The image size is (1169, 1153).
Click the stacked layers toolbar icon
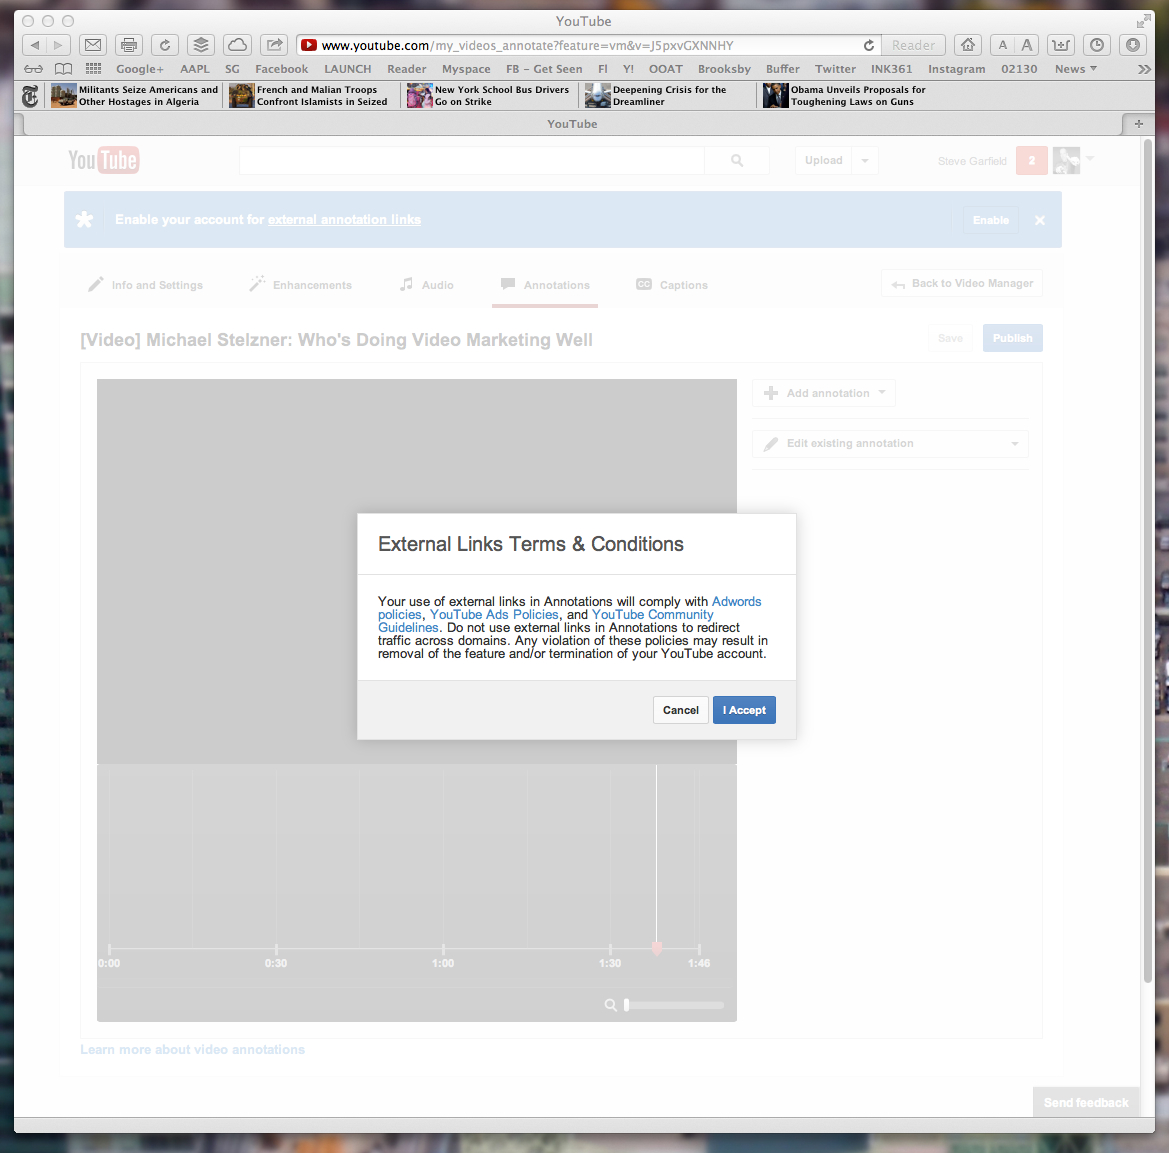coord(201,45)
